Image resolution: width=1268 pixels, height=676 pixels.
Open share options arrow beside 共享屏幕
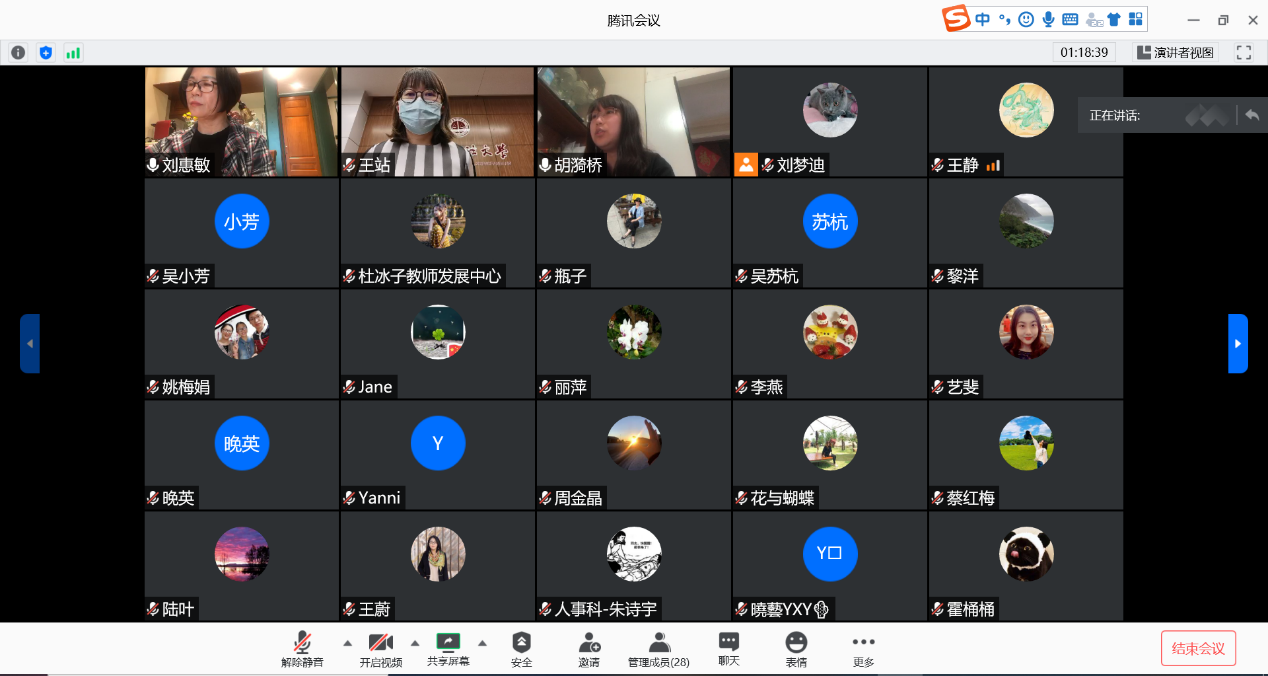click(482, 643)
